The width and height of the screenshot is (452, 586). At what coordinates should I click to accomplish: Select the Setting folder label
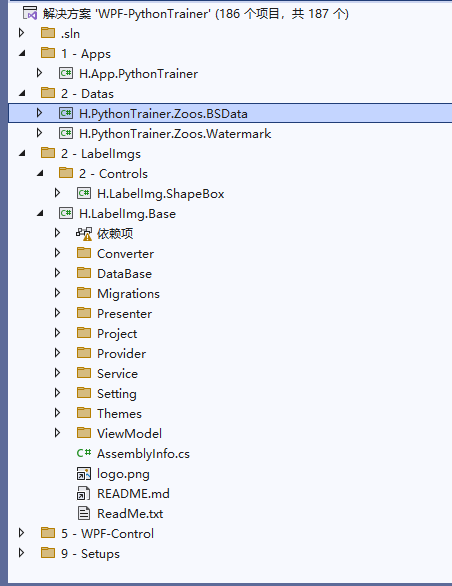coord(117,394)
